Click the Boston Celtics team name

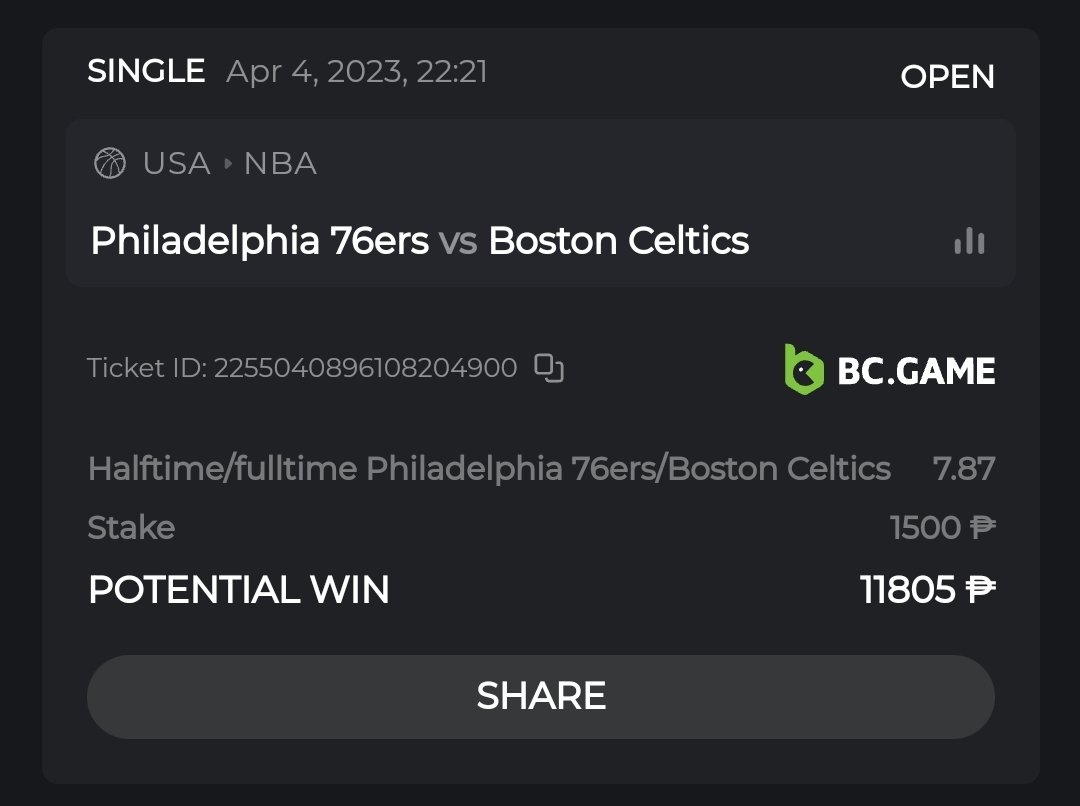coord(618,241)
